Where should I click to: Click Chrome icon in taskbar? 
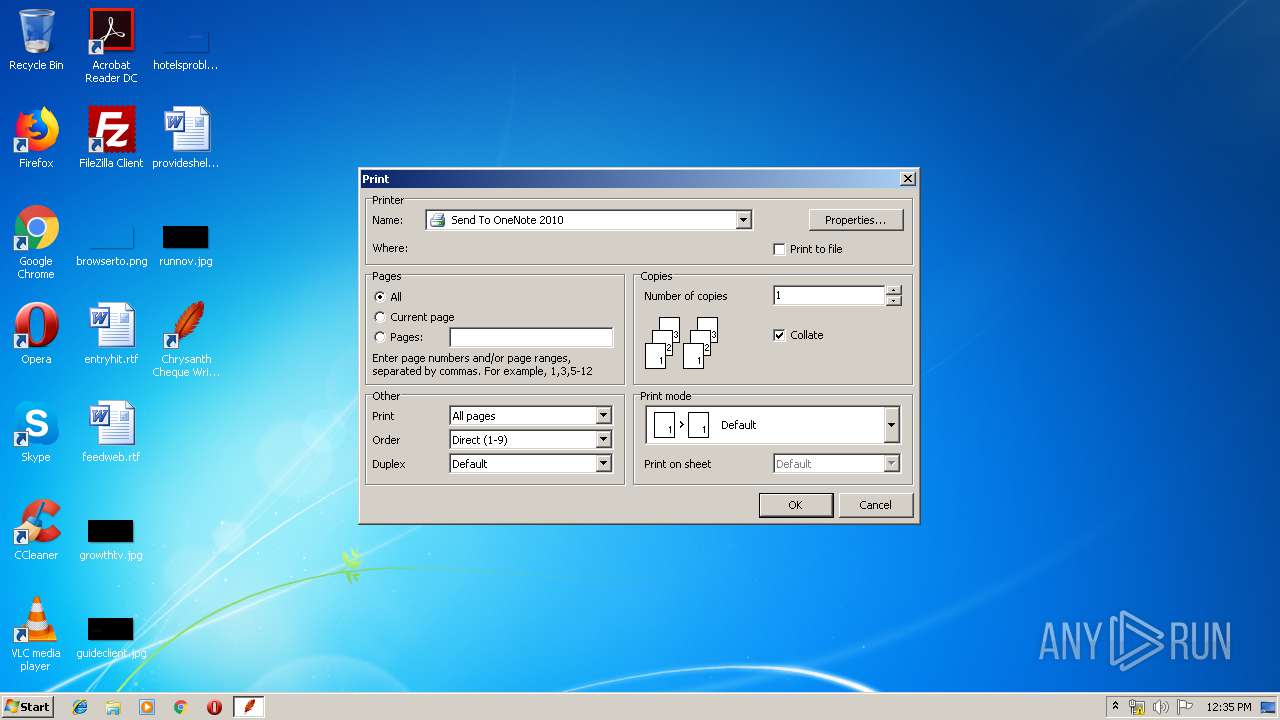click(181, 707)
